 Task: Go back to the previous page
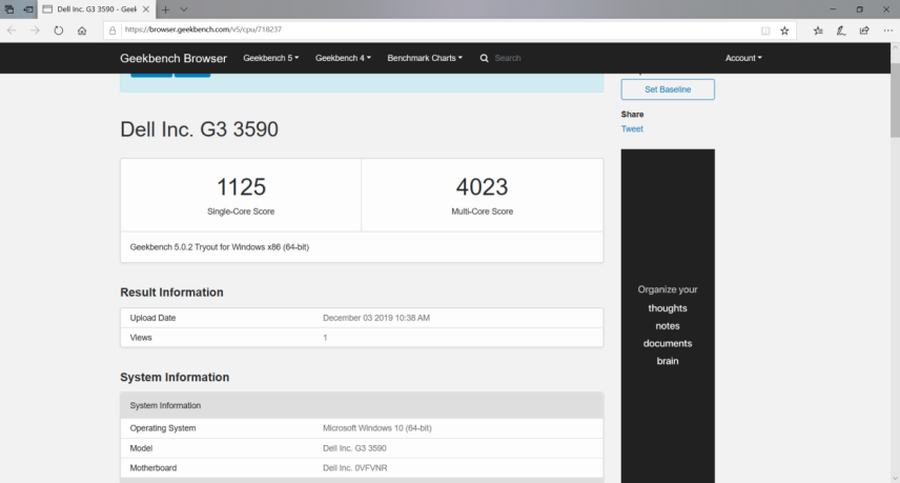(11, 30)
